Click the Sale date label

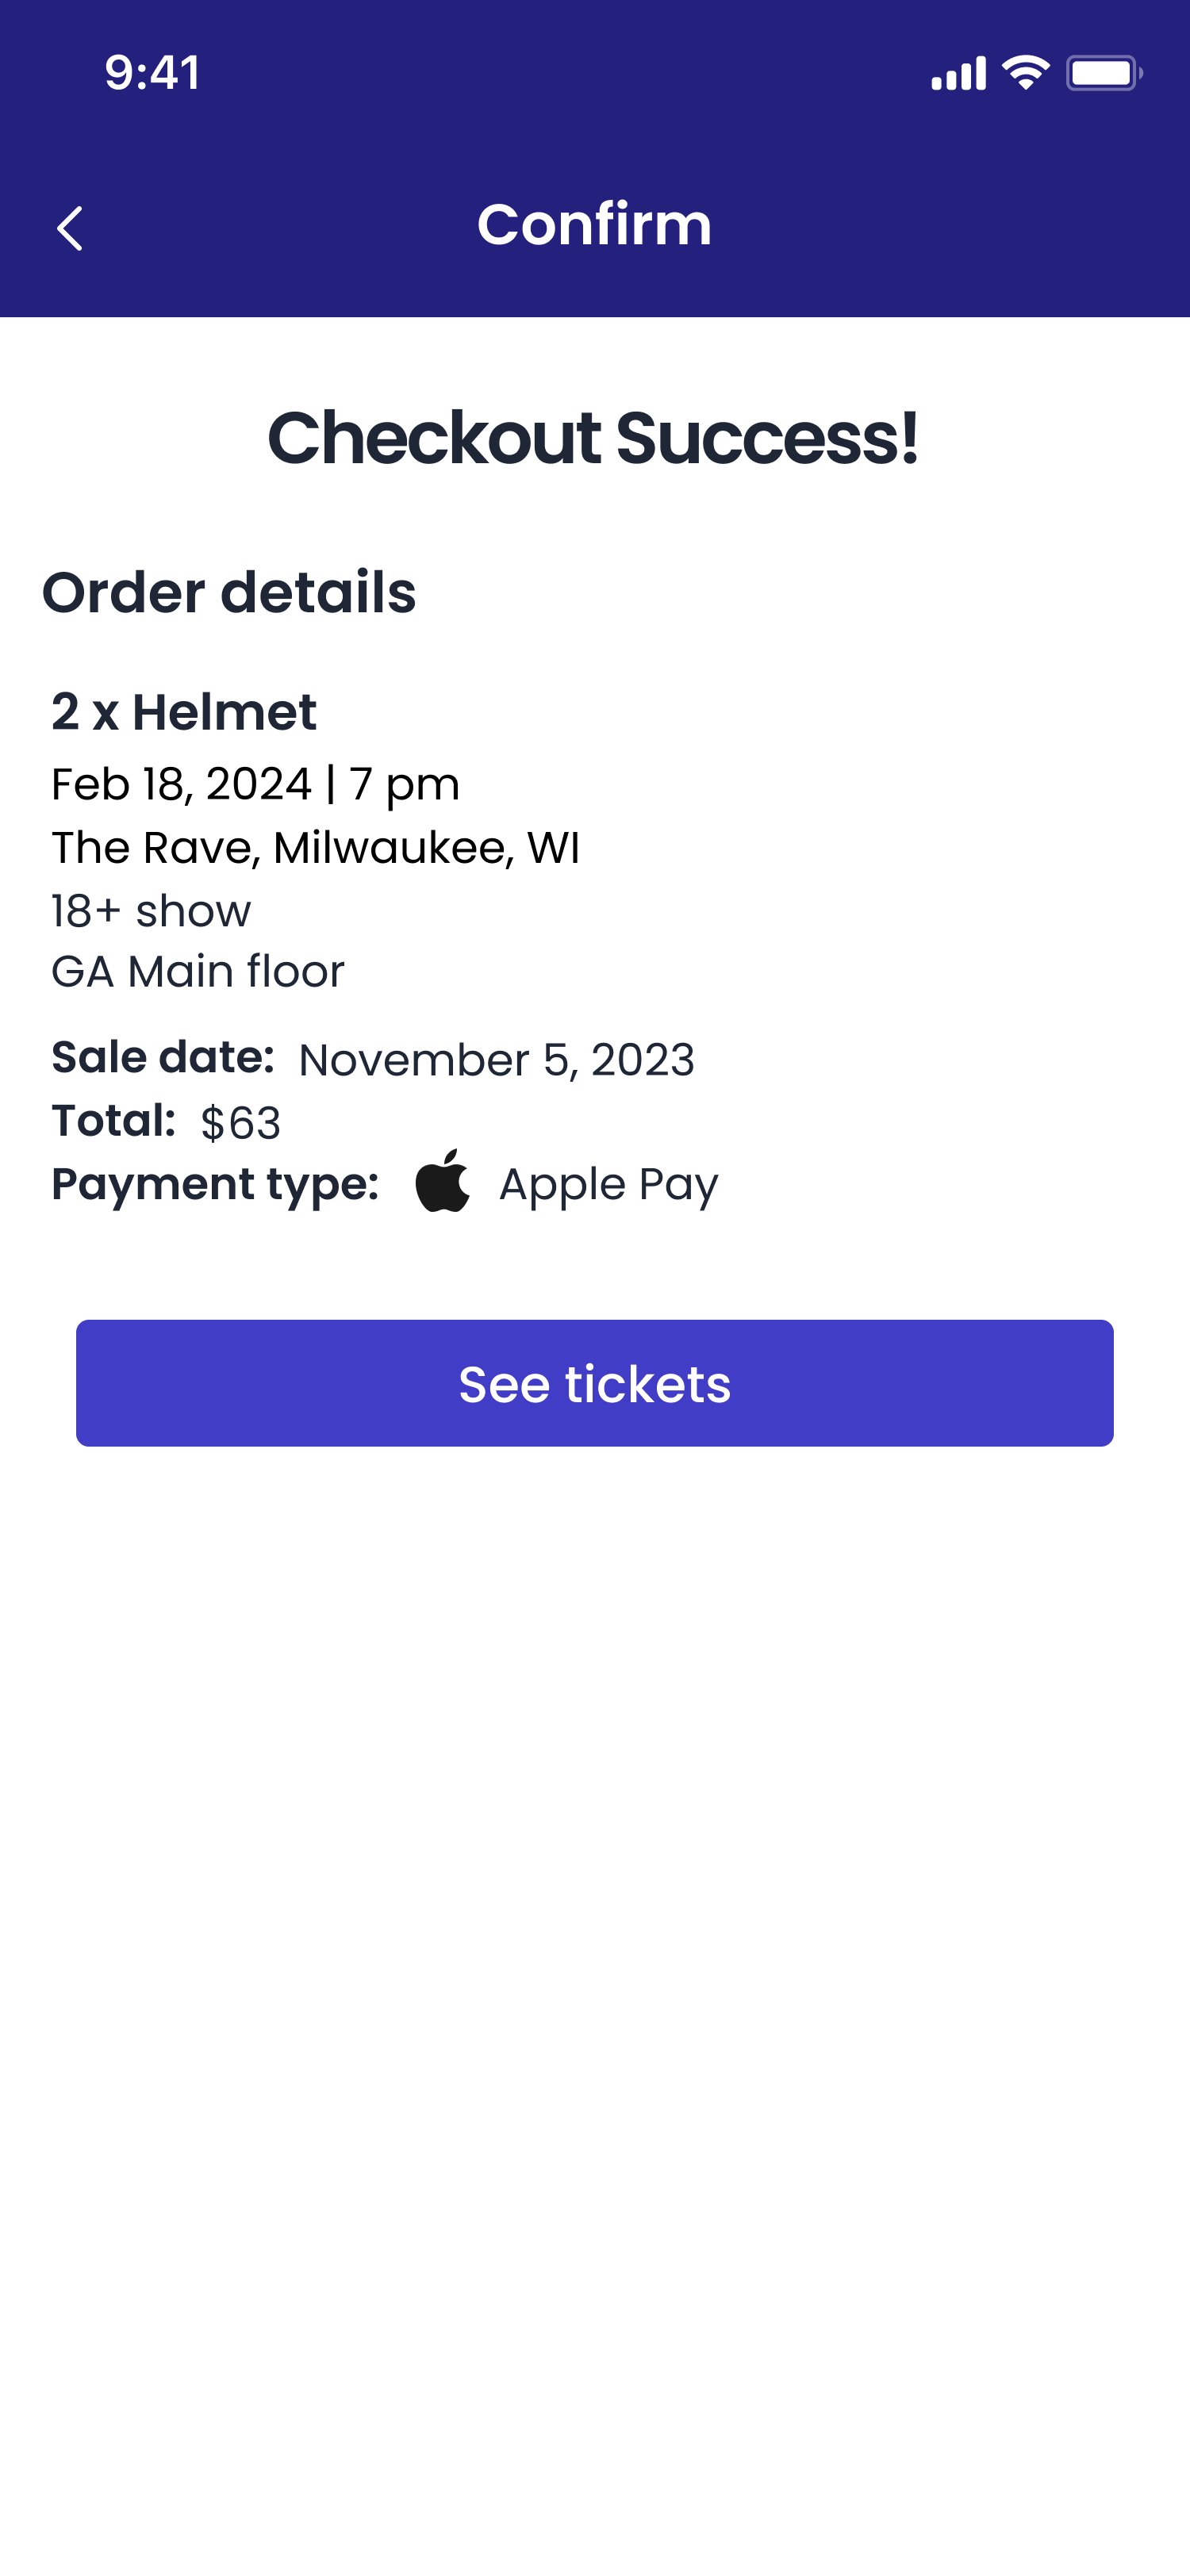point(163,1057)
